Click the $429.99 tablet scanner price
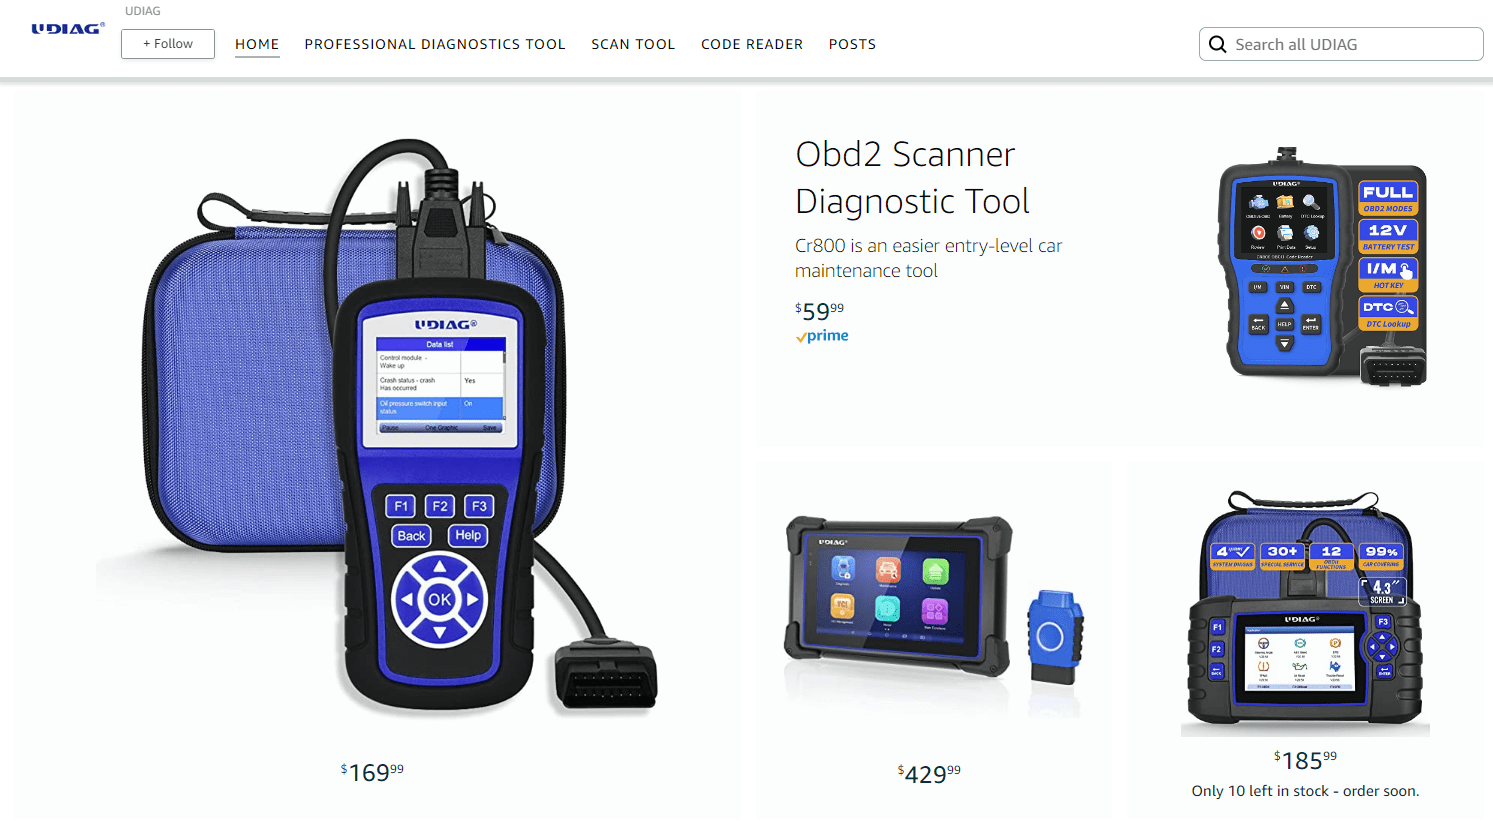Image resolution: width=1493 pixels, height=822 pixels. [929, 774]
